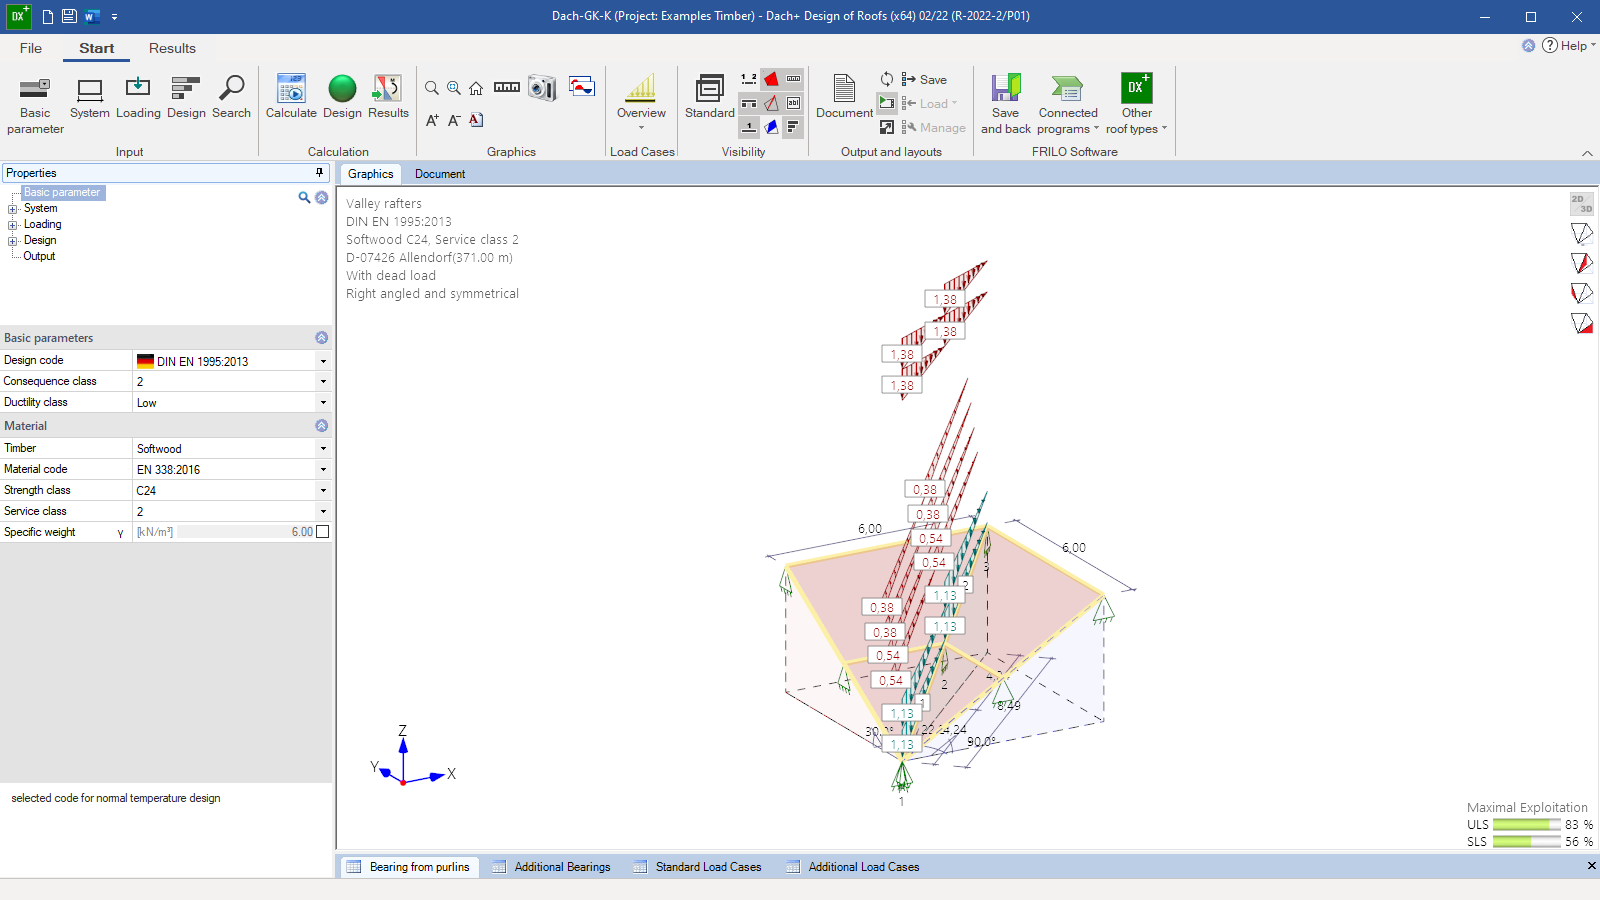Open Bearing from purlins tab
The width and height of the screenshot is (1600, 900).
pyautogui.click(x=409, y=867)
